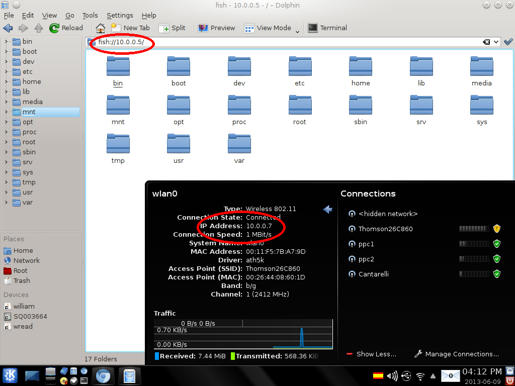Reload the current folder
Image resolution: width=515 pixels, height=386 pixels.
point(66,28)
